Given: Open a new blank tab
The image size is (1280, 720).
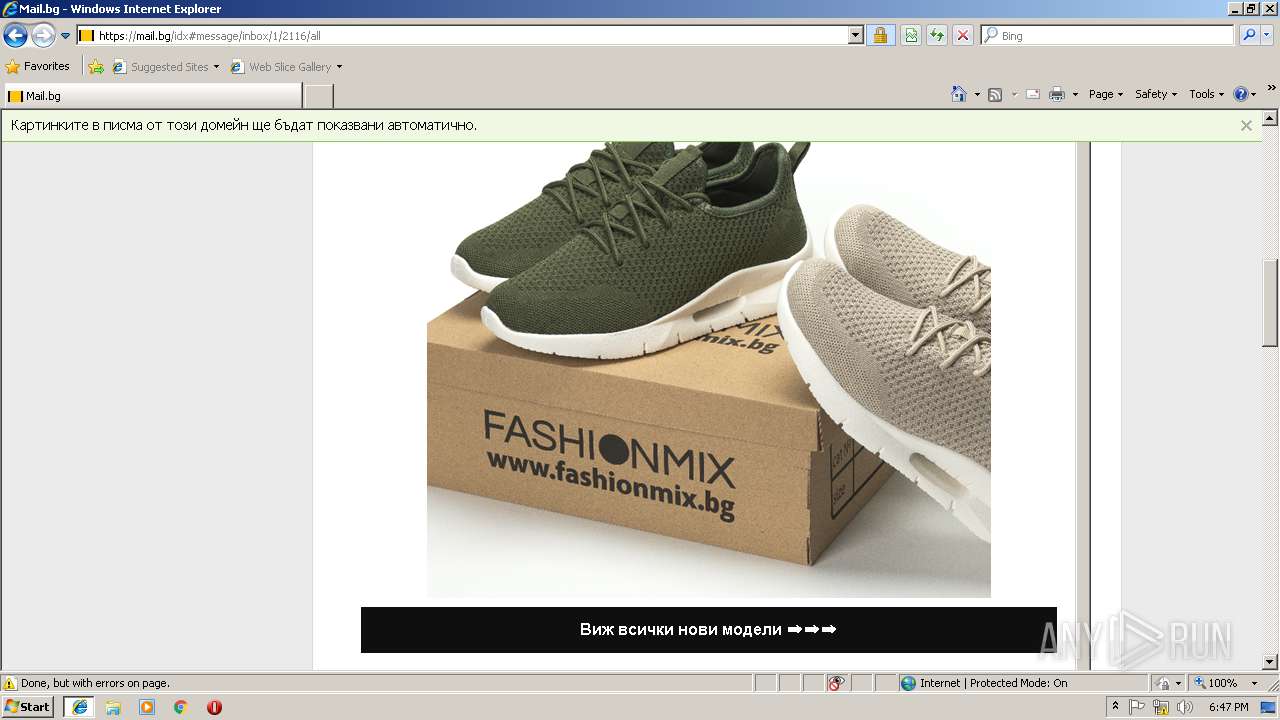Looking at the screenshot, I should point(318,96).
